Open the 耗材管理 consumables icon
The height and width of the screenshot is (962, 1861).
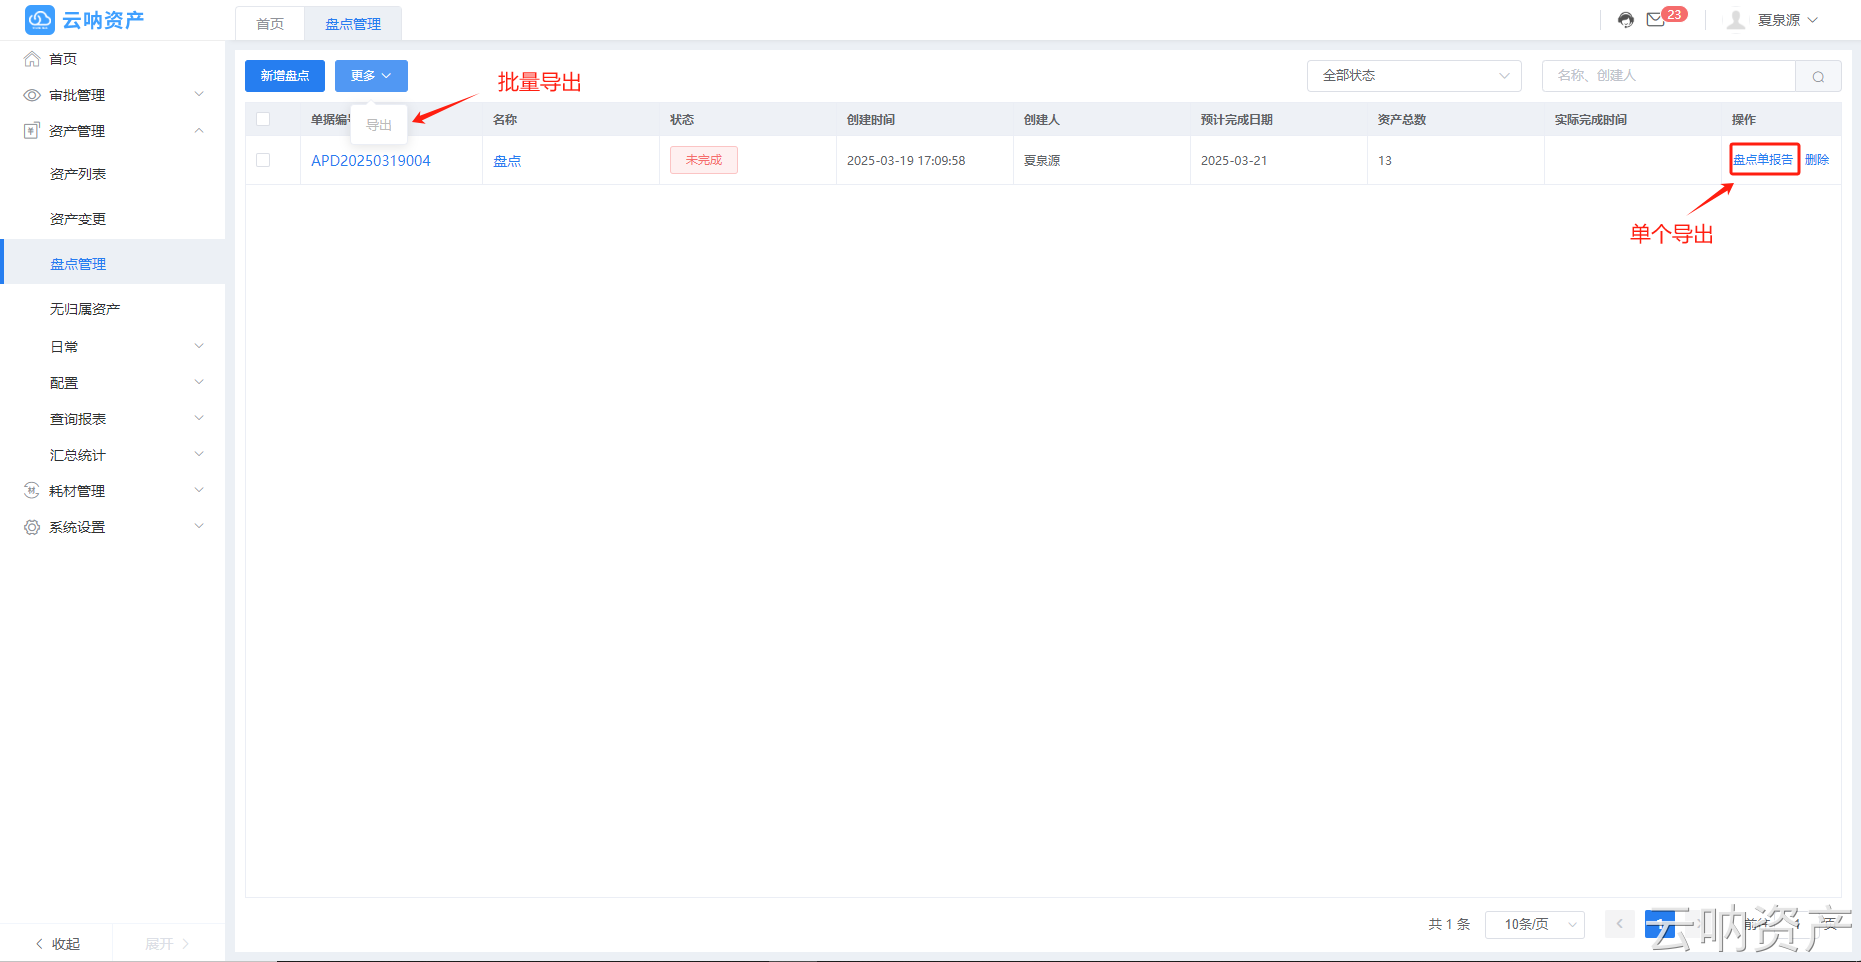31,490
